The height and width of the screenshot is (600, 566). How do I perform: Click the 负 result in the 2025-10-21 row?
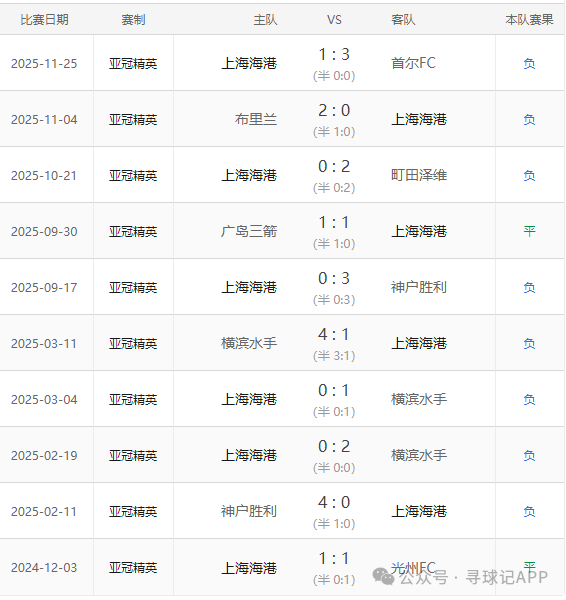coord(529,176)
